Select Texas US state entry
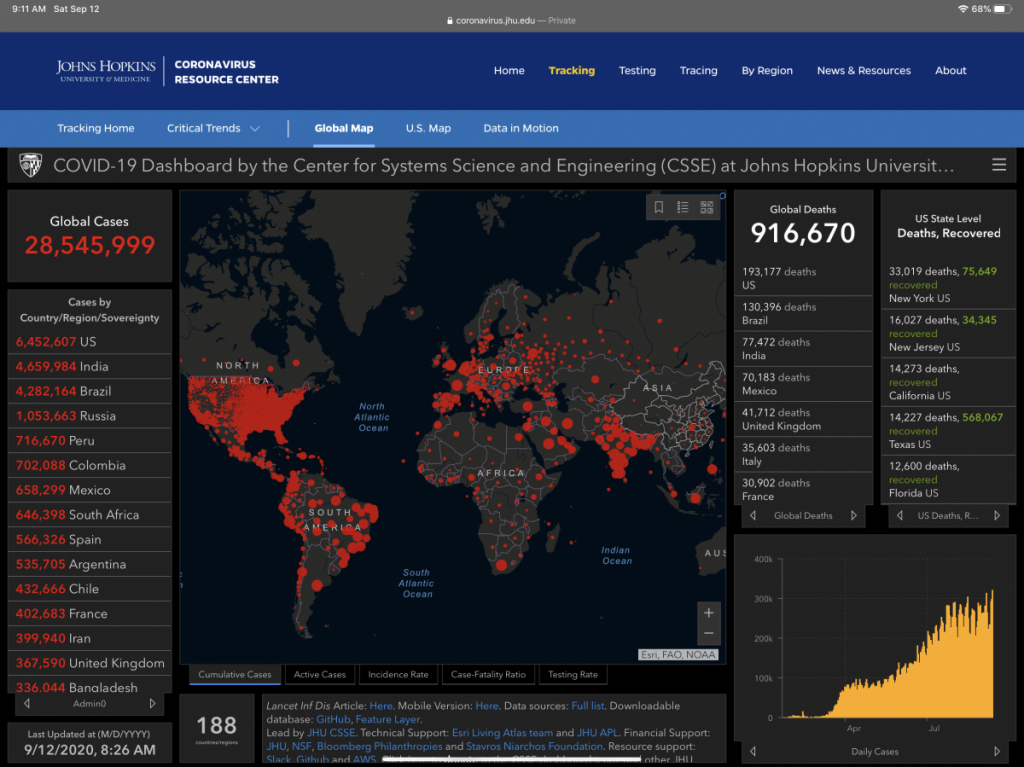 [x=948, y=431]
